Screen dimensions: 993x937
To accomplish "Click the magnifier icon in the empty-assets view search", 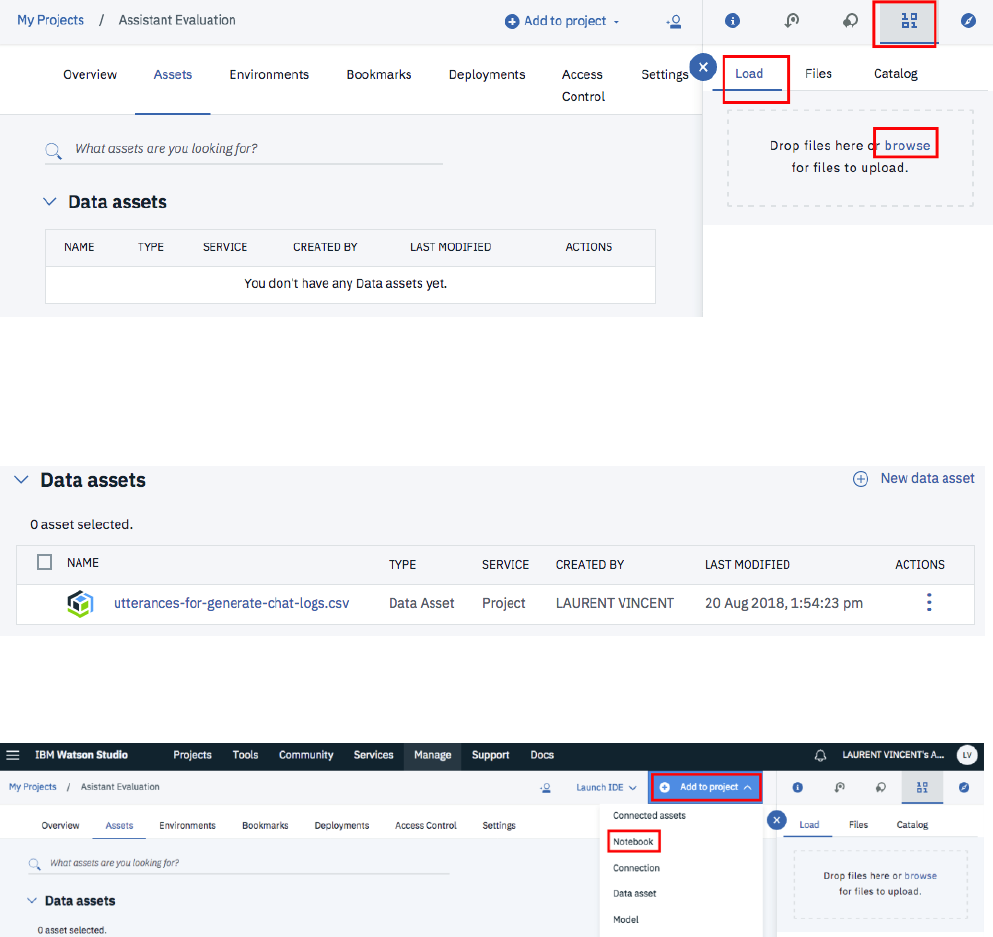I will click(53, 151).
